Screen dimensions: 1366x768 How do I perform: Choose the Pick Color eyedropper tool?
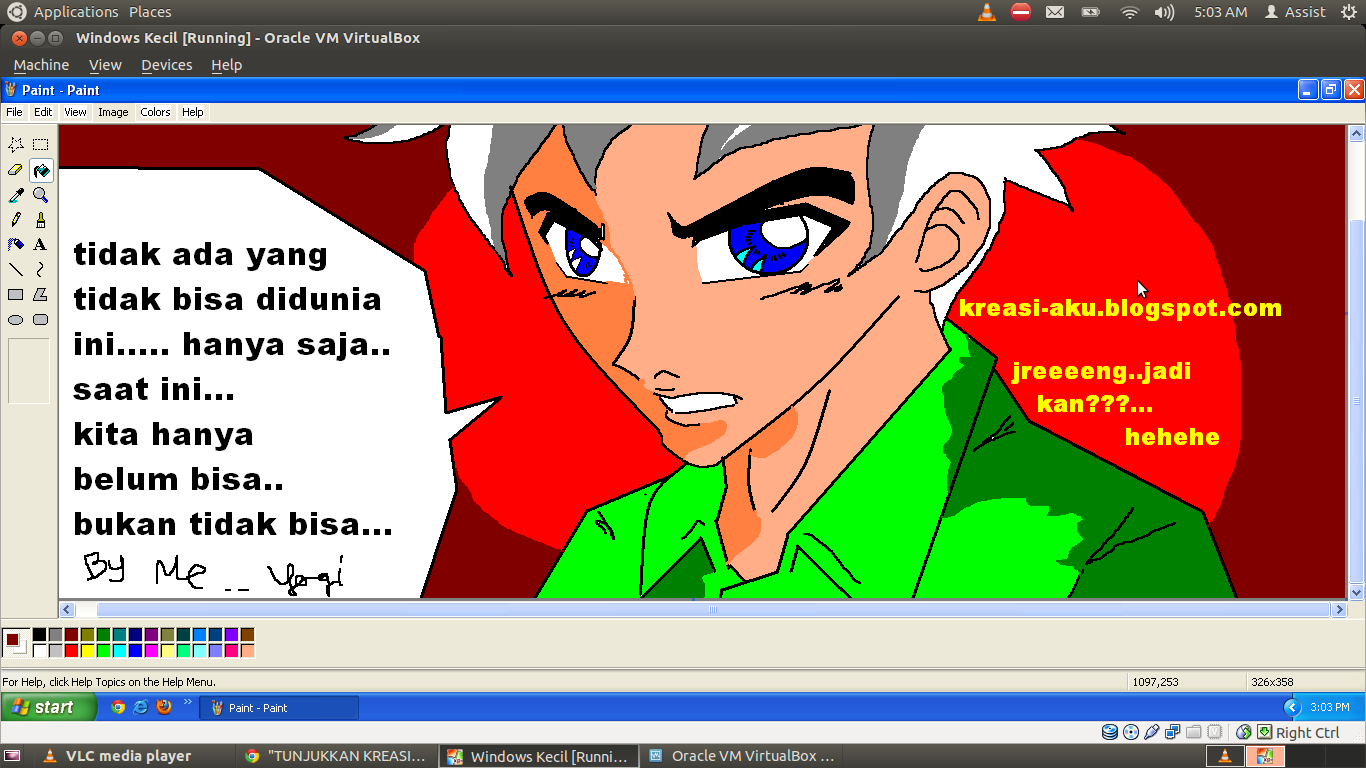tap(16, 195)
